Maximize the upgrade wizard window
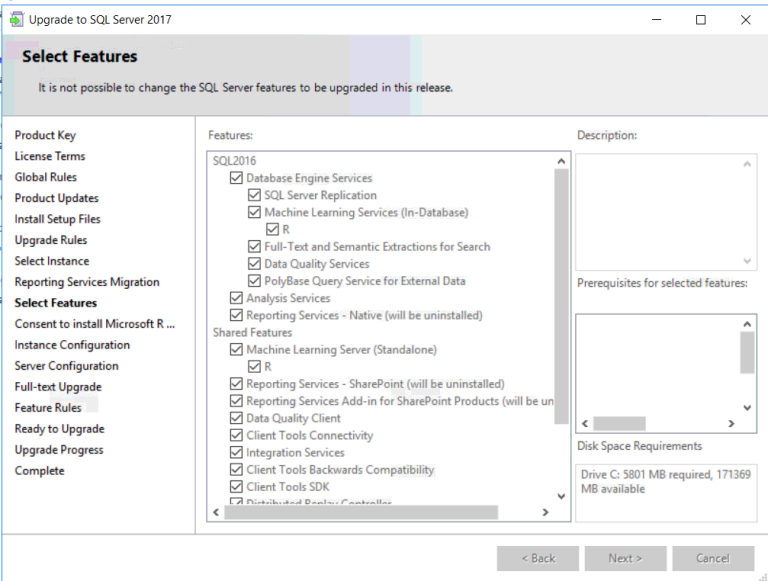The width and height of the screenshot is (768, 581). click(x=700, y=19)
